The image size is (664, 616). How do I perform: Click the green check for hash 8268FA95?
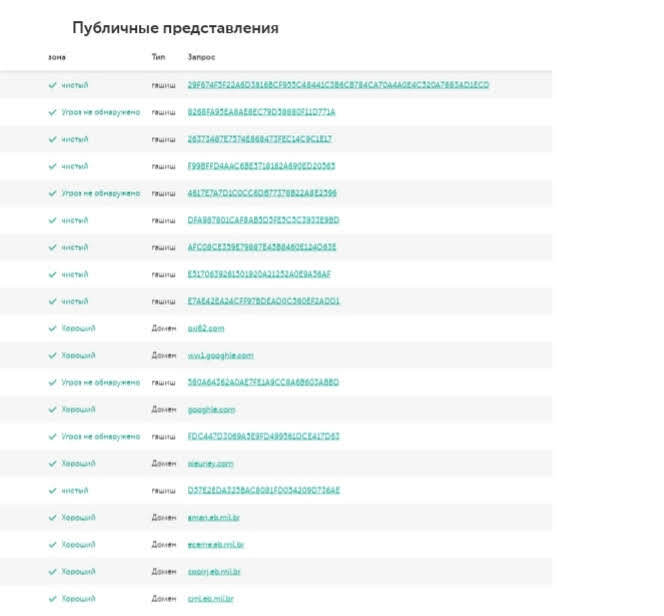point(53,112)
